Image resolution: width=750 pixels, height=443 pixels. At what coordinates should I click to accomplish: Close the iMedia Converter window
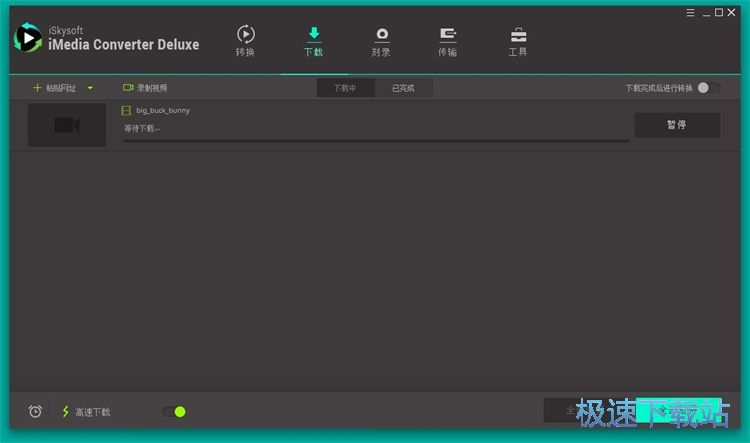click(731, 12)
